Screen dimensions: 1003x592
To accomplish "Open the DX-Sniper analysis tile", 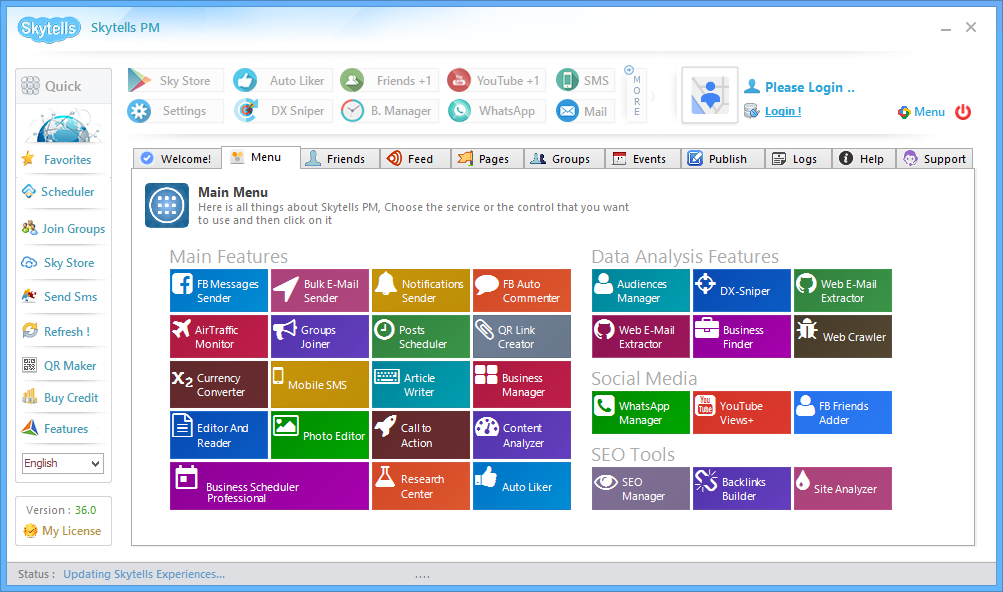I will pyautogui.click(x=742, y=291).
